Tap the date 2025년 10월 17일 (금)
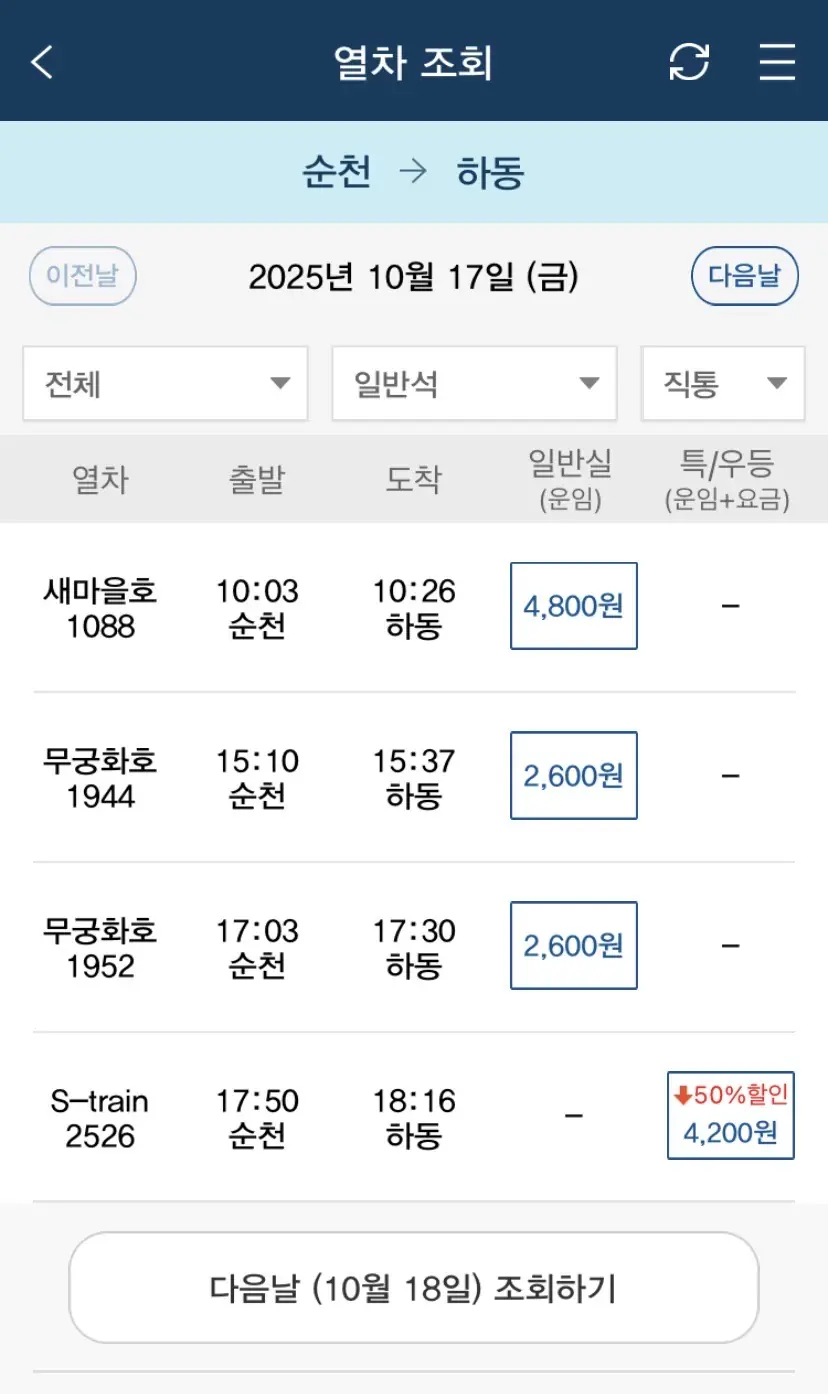Viewport: 828px width, 1394px height. click(x=413, y=277)
